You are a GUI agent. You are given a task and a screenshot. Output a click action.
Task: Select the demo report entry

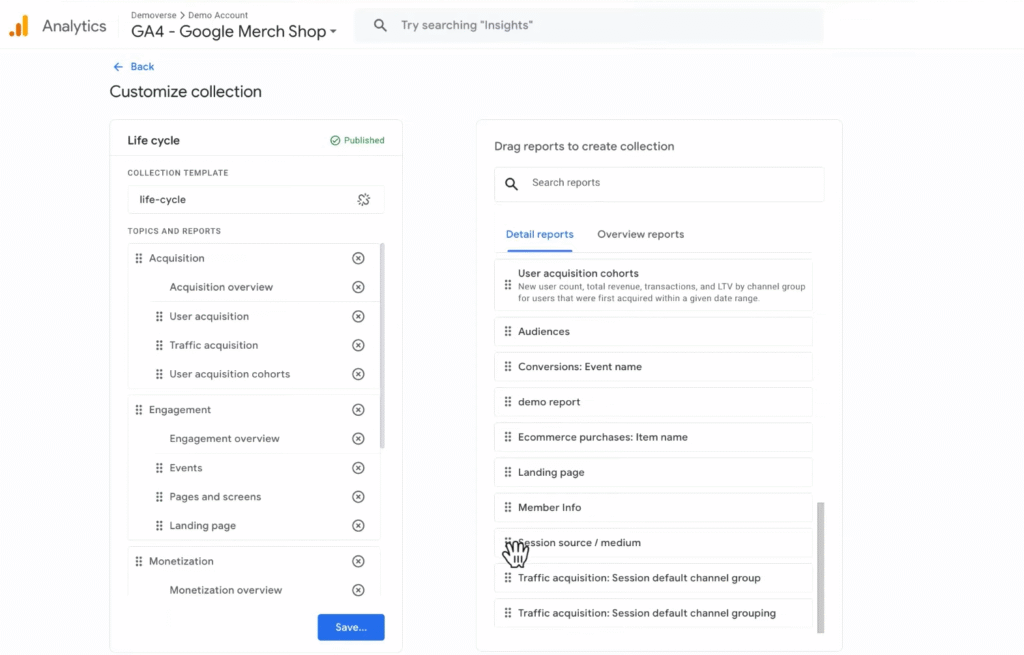653,402
